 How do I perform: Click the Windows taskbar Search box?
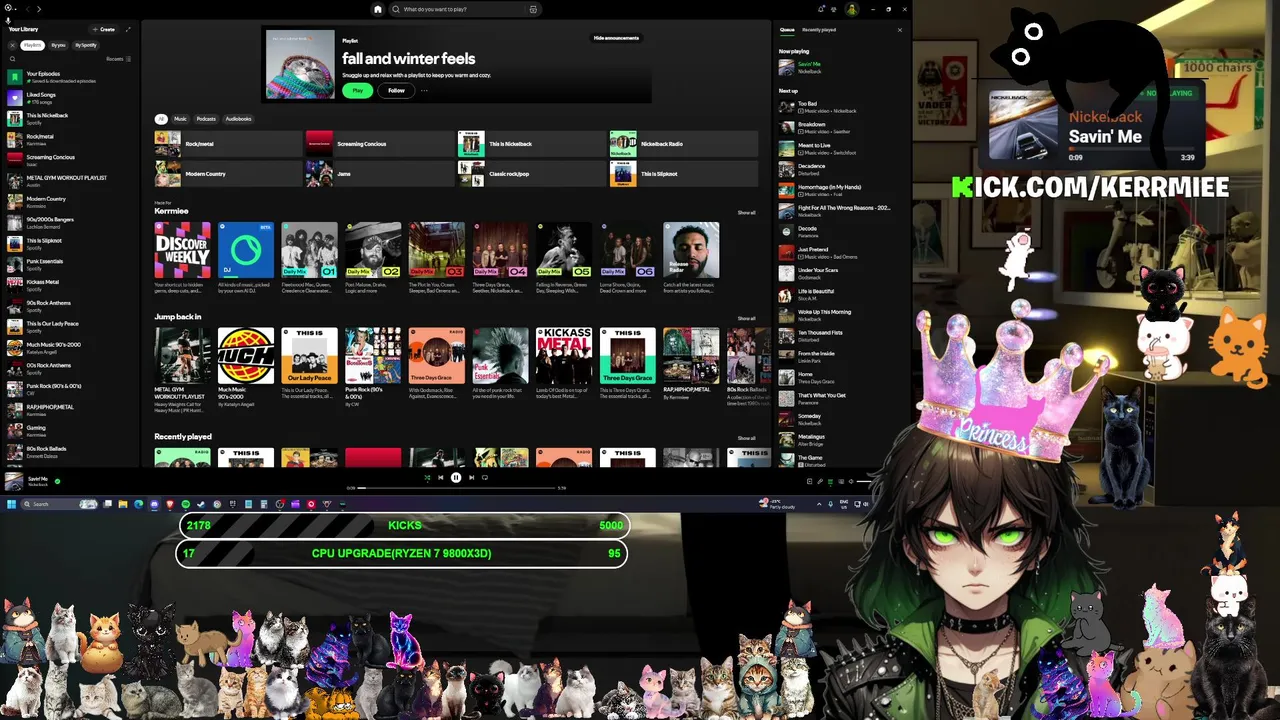(60, 504)
